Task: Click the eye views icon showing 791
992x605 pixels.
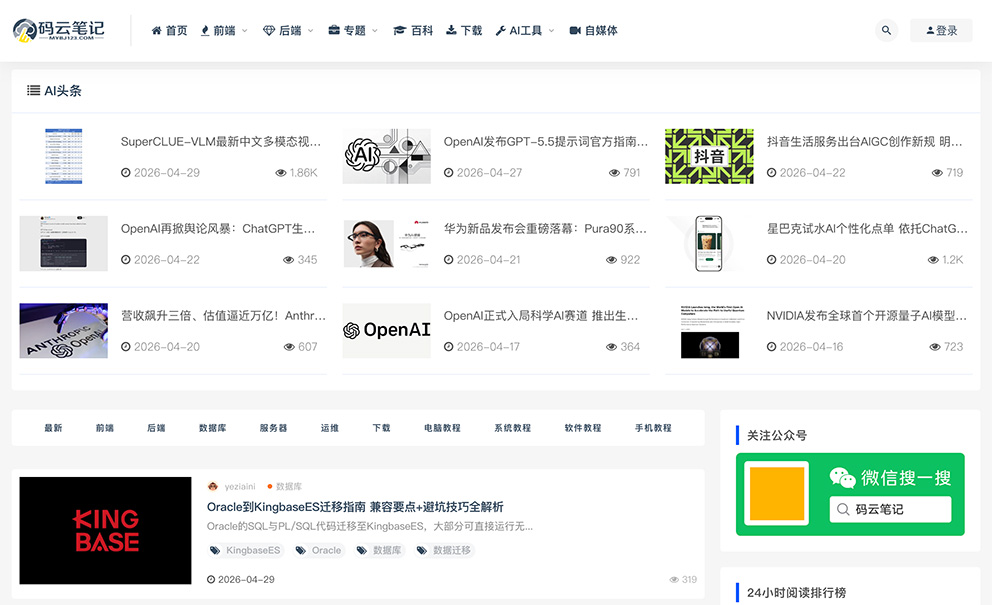Action: click(x=614, y=173)
